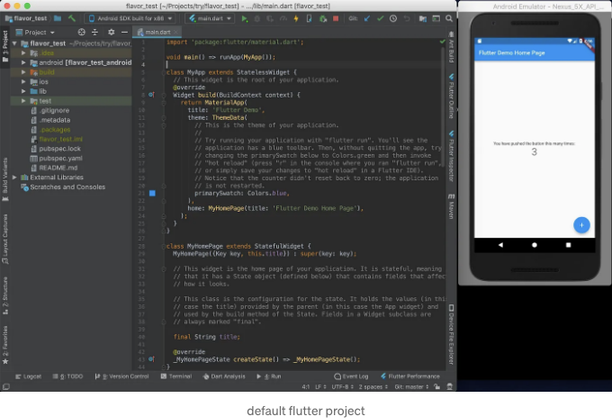Tap emulator Android home circle

point(534,245)
